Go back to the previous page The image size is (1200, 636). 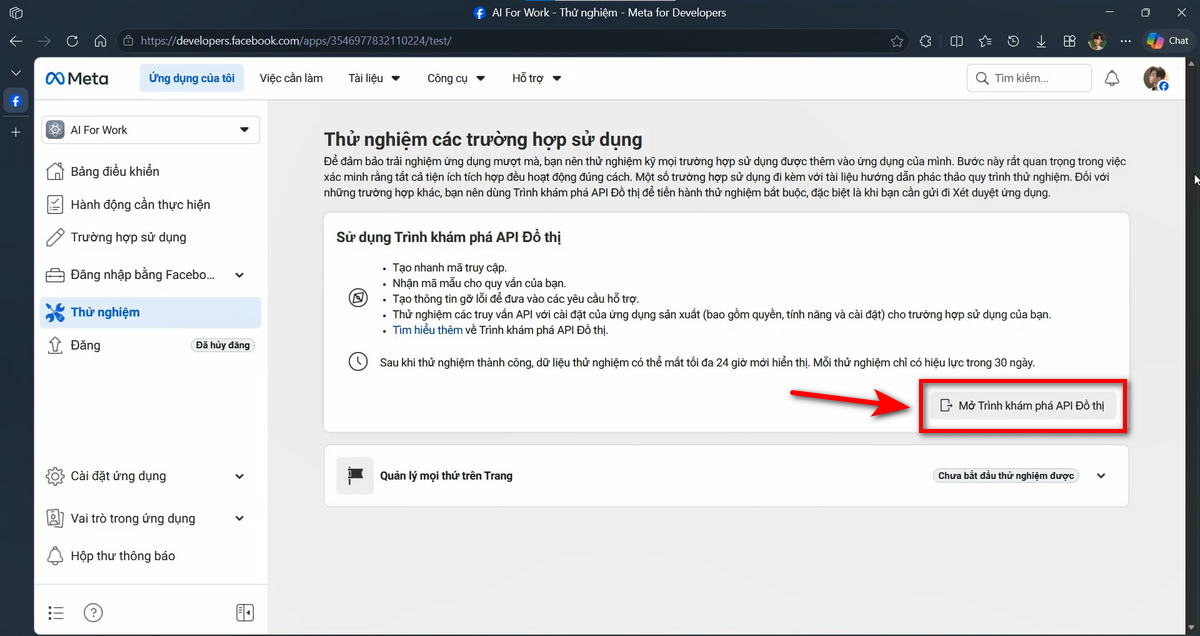click(x=16, y=41)
